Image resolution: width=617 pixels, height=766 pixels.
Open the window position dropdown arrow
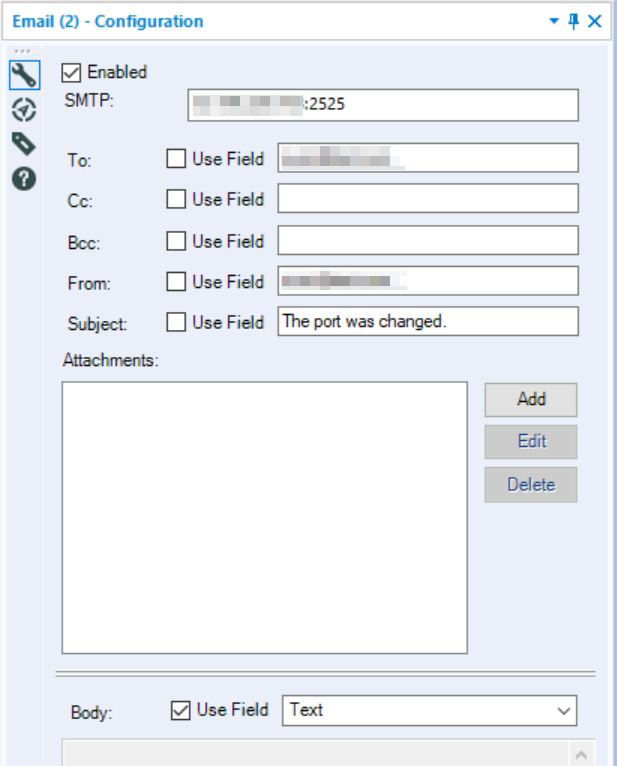click(x=554, y=21)
